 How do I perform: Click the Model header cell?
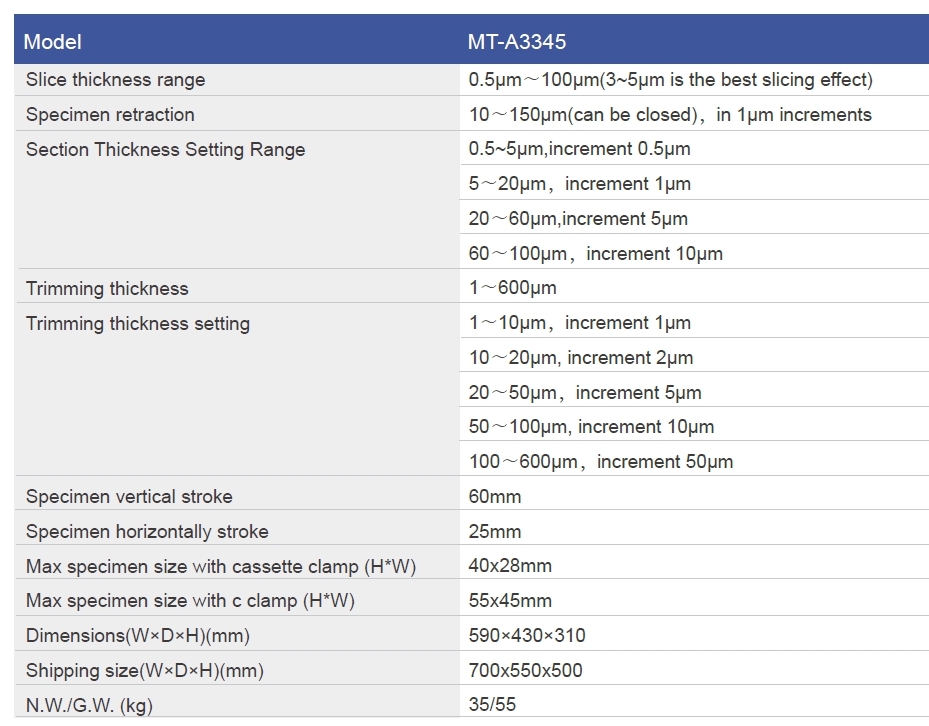(237, 41)
